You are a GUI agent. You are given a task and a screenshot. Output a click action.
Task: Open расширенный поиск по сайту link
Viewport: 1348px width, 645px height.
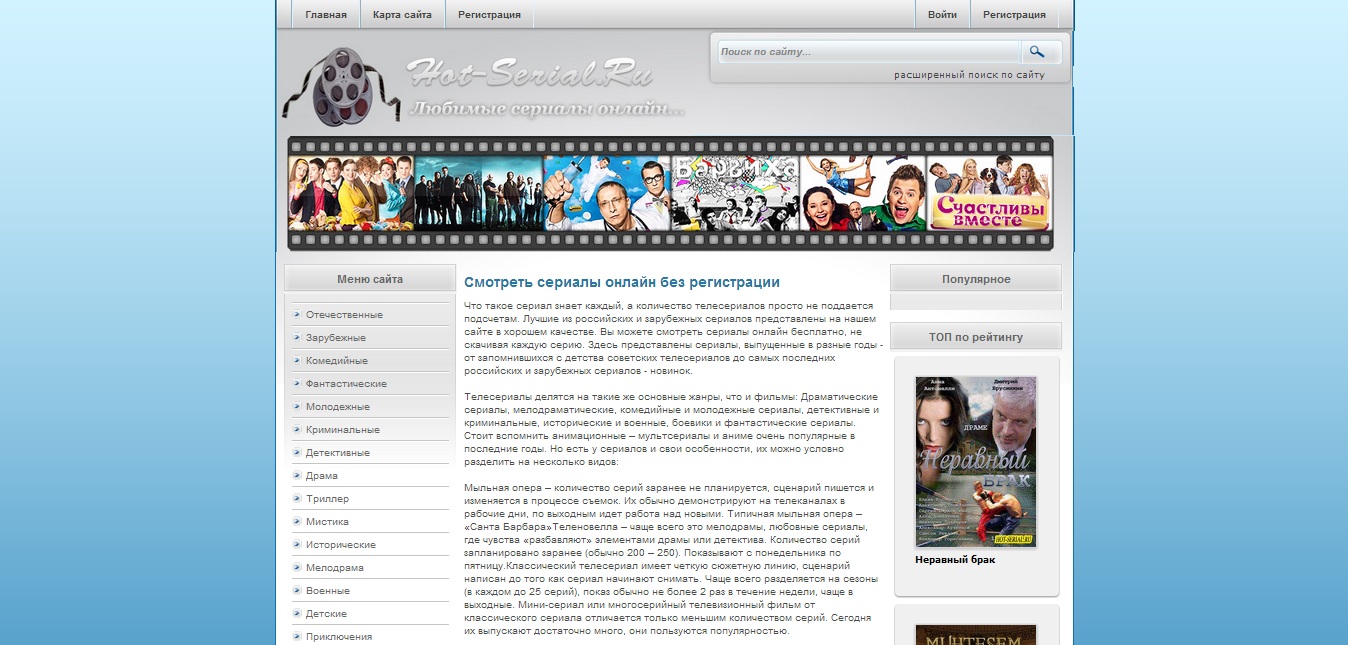click(x=969, y=75)
